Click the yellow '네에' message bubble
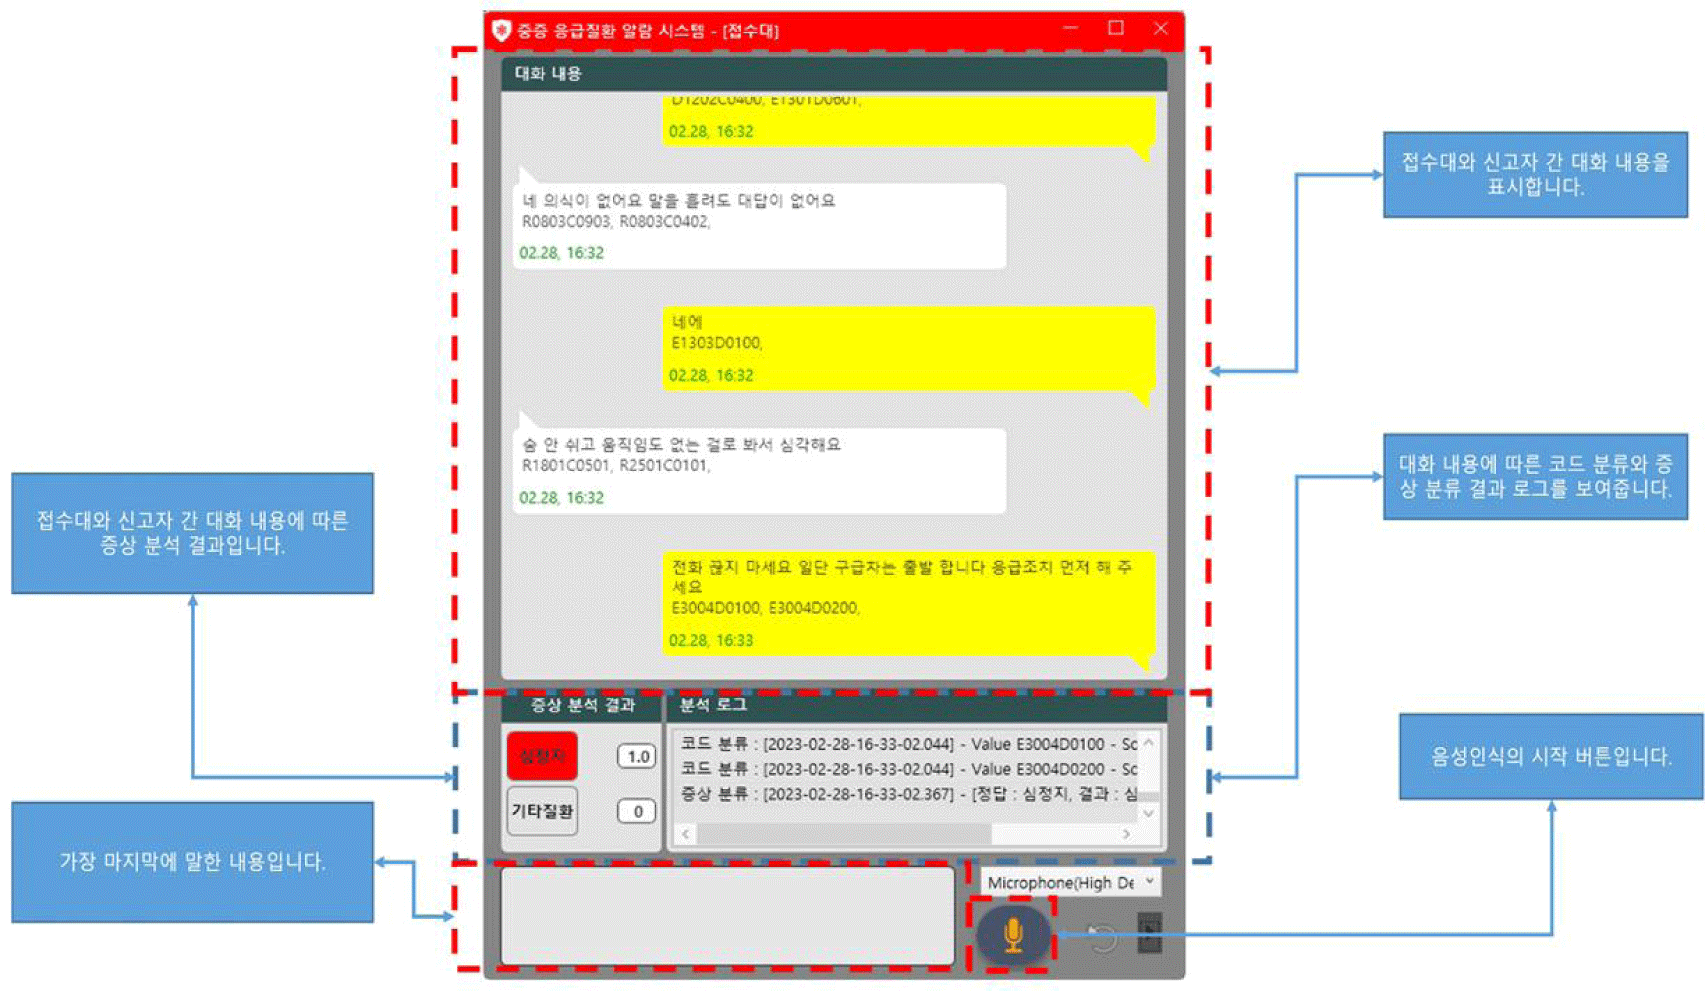1705x991 pixels. click(908, 347)
